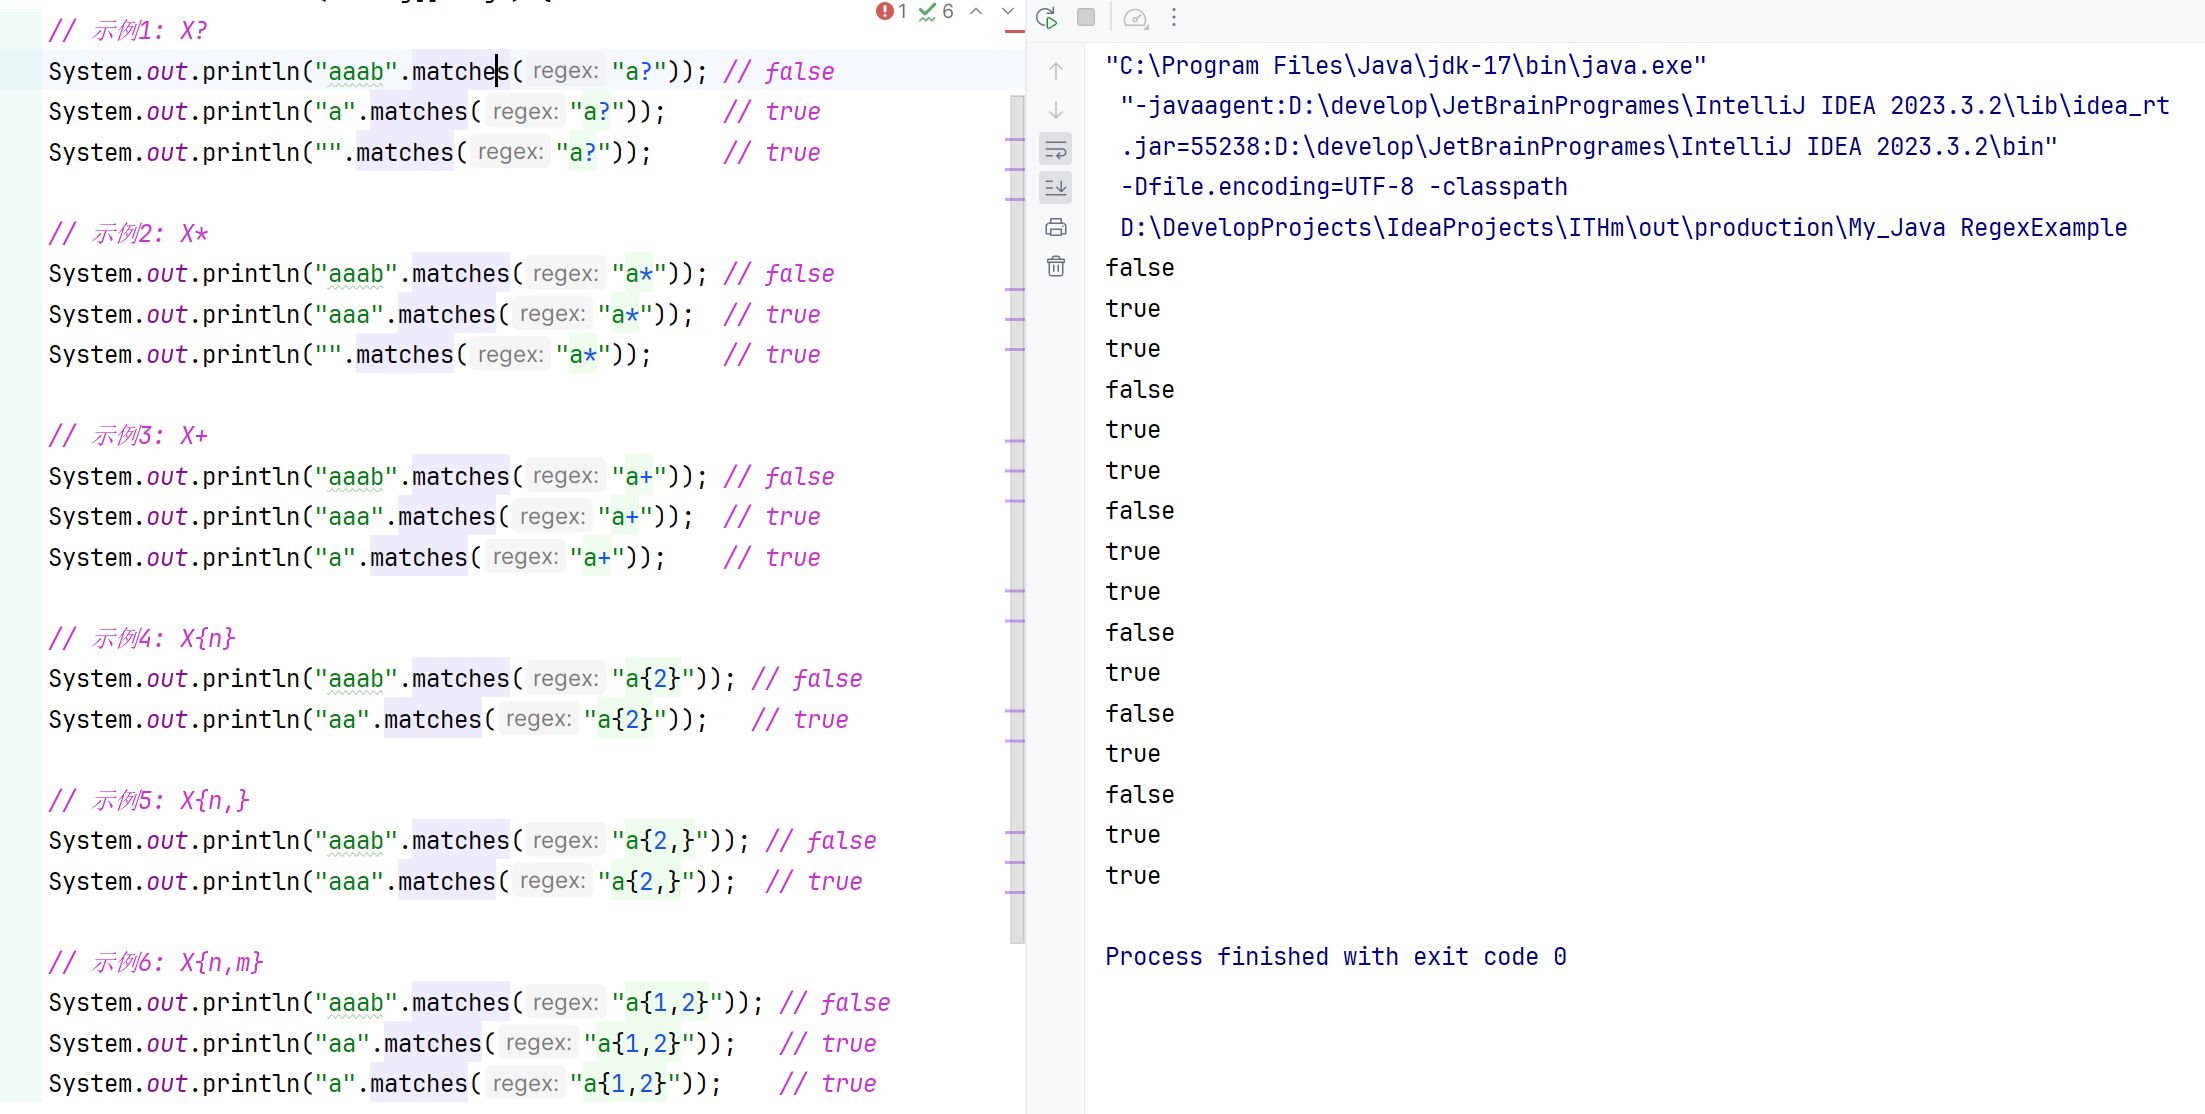Screen dimensions: 2205x1114
Task: Click the last line "a".matches("a{1,2}")
Action: (462, 1083)
